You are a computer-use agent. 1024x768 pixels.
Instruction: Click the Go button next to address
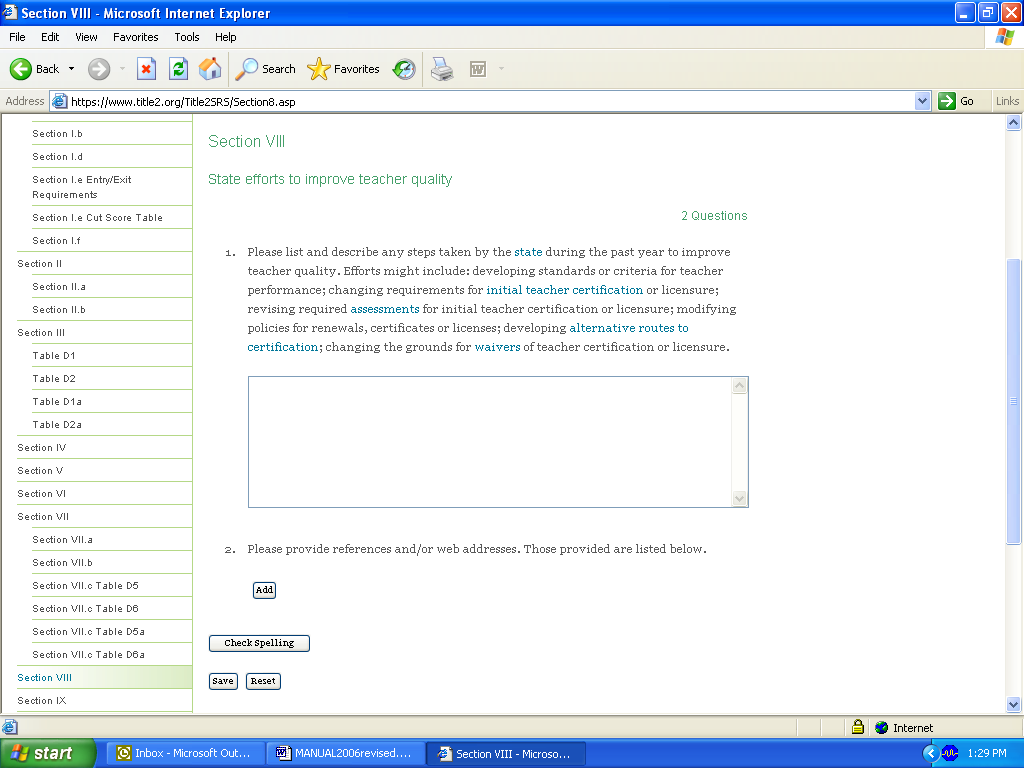(x=956, y=101)
